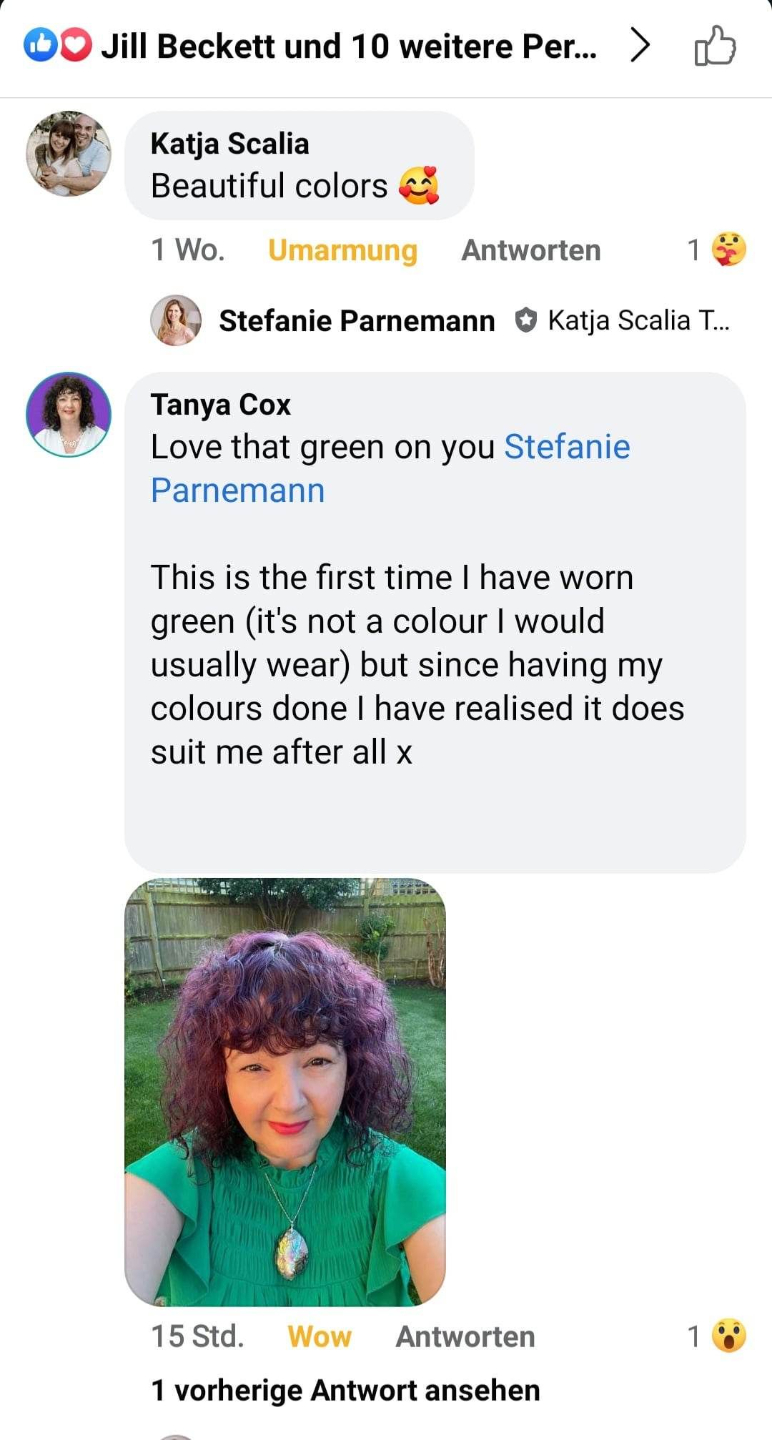The image size is (772, 1440).
Task: Tap the blue like reaction badge
Action: 40,46
